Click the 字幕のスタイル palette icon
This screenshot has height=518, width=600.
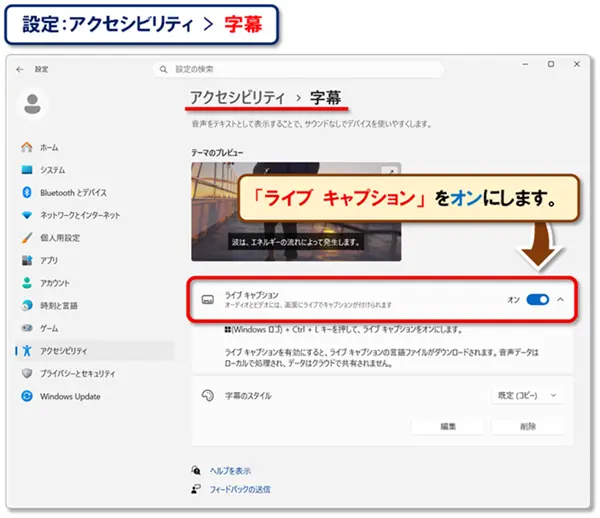point(208,395)
